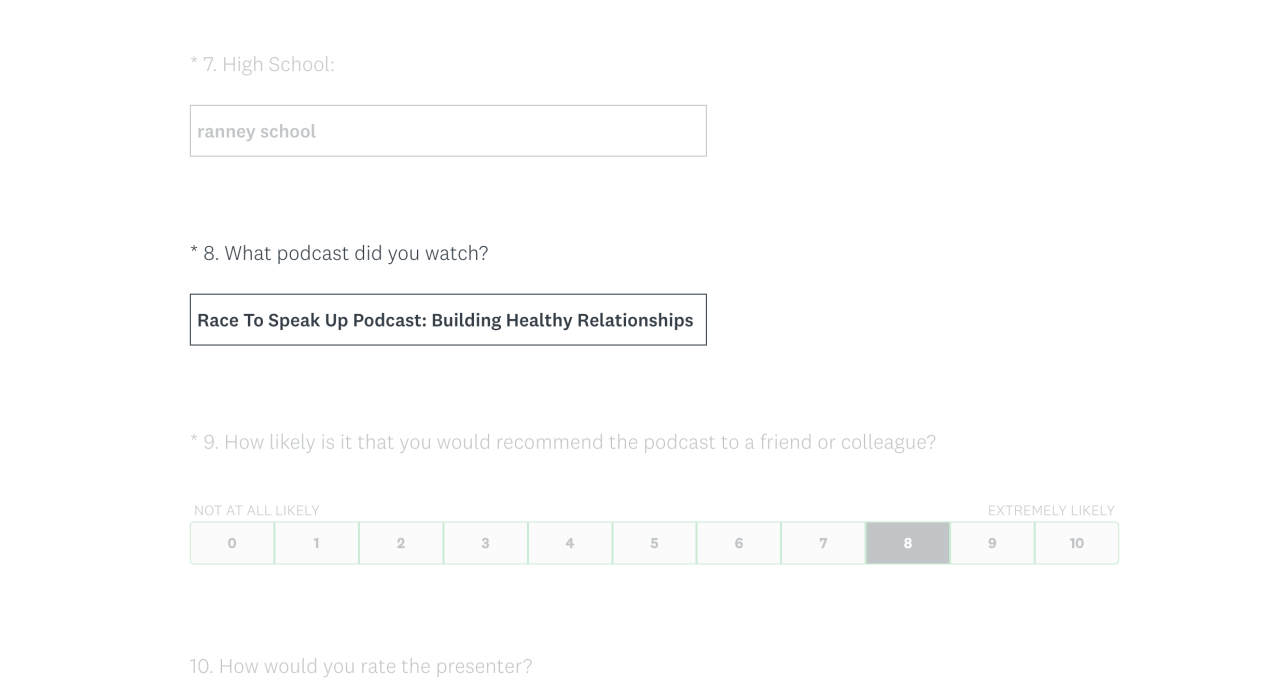This screenshot has width=1280, height=688.
Task: Select rating 1 on the recommend scale
Action: 316,543
